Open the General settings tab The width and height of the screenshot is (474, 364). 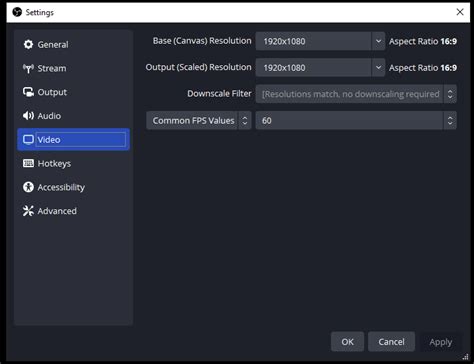click(x=73, y=44)
